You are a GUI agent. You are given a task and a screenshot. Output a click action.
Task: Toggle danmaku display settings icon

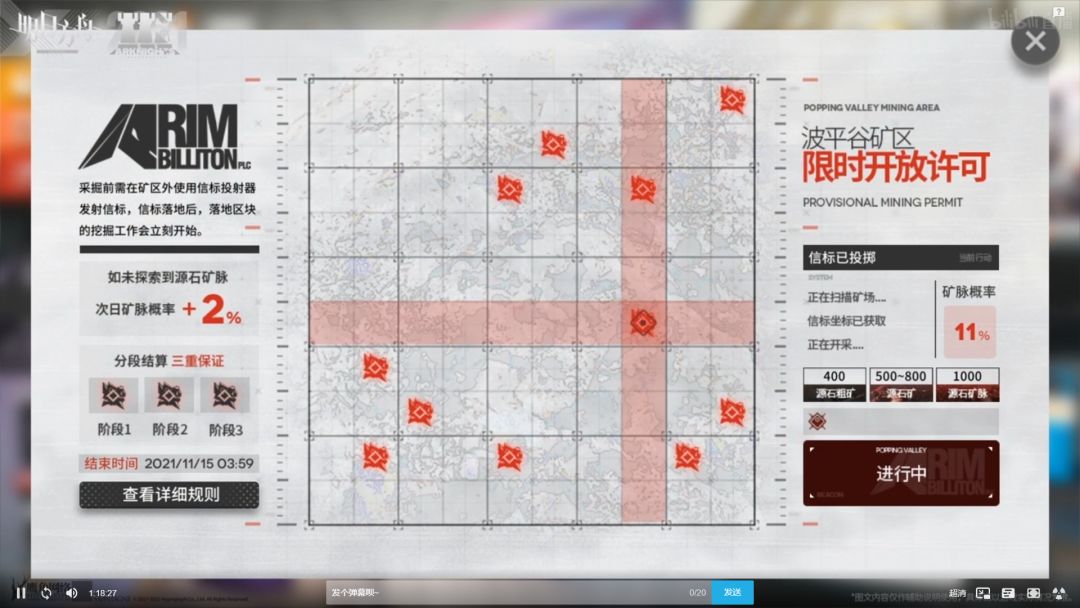click(x=1008, y=593)
